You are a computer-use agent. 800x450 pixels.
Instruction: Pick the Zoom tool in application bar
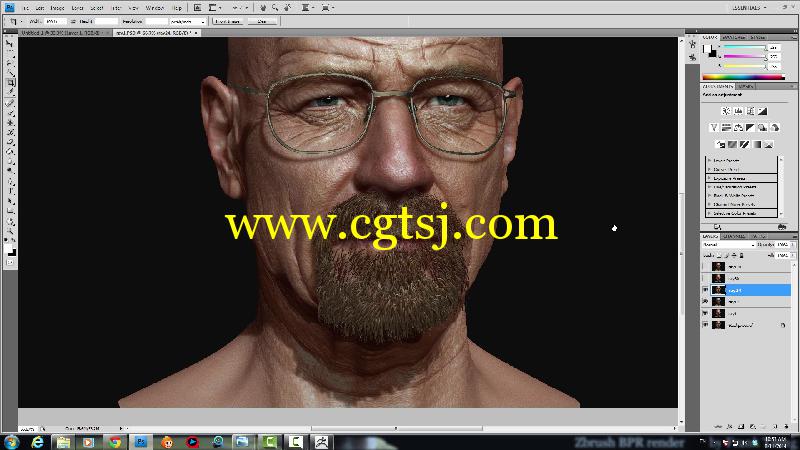(275, 8)
